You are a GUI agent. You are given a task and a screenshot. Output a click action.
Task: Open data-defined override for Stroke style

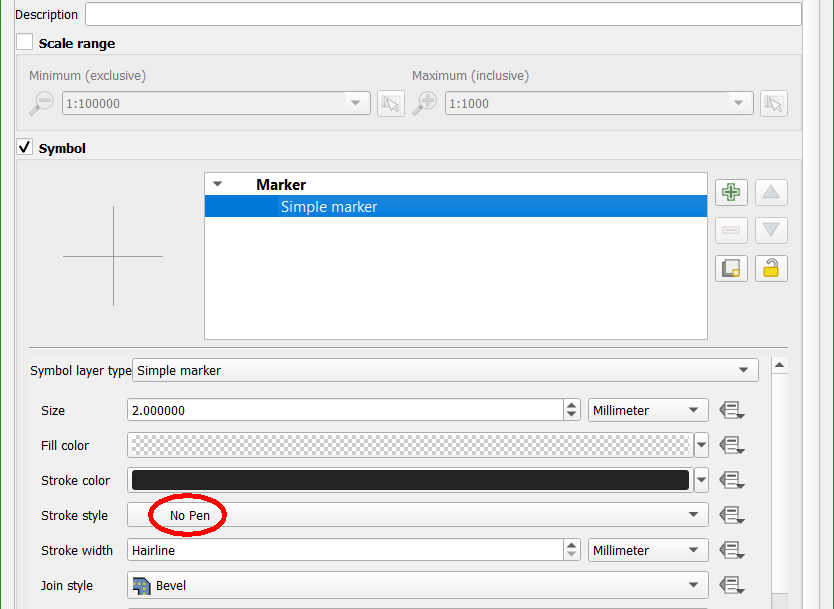click(731, 515)
